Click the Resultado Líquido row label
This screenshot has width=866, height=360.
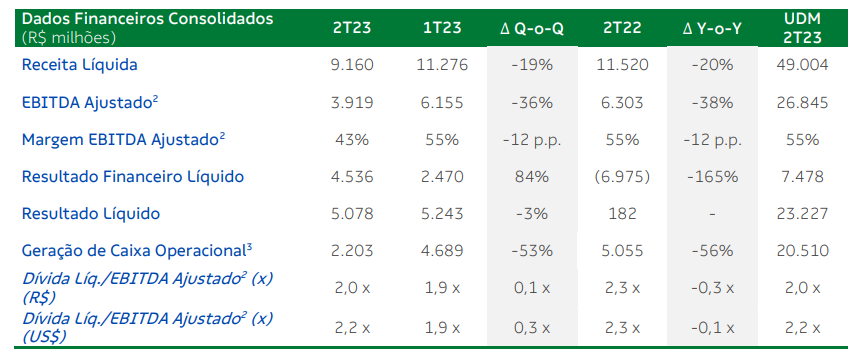pyautogui.click(x=91, y=214)
